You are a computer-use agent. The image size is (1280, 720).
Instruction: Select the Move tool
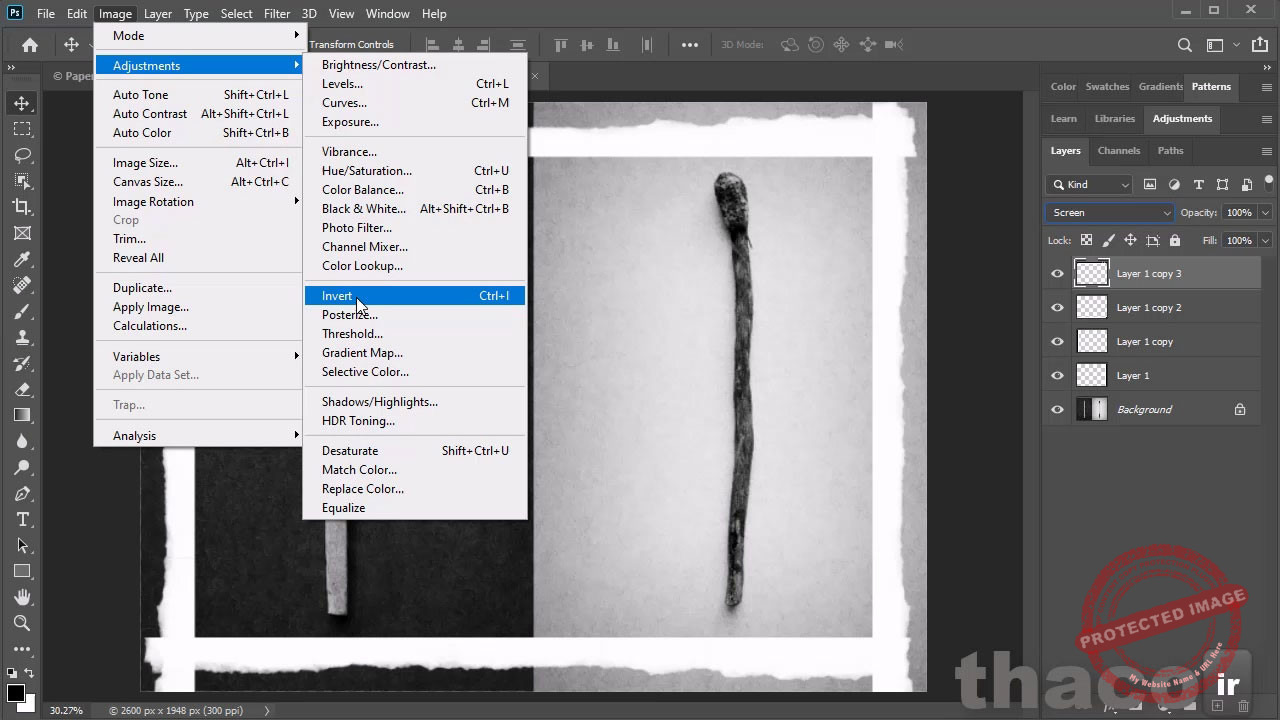click(x=22, y=102)
